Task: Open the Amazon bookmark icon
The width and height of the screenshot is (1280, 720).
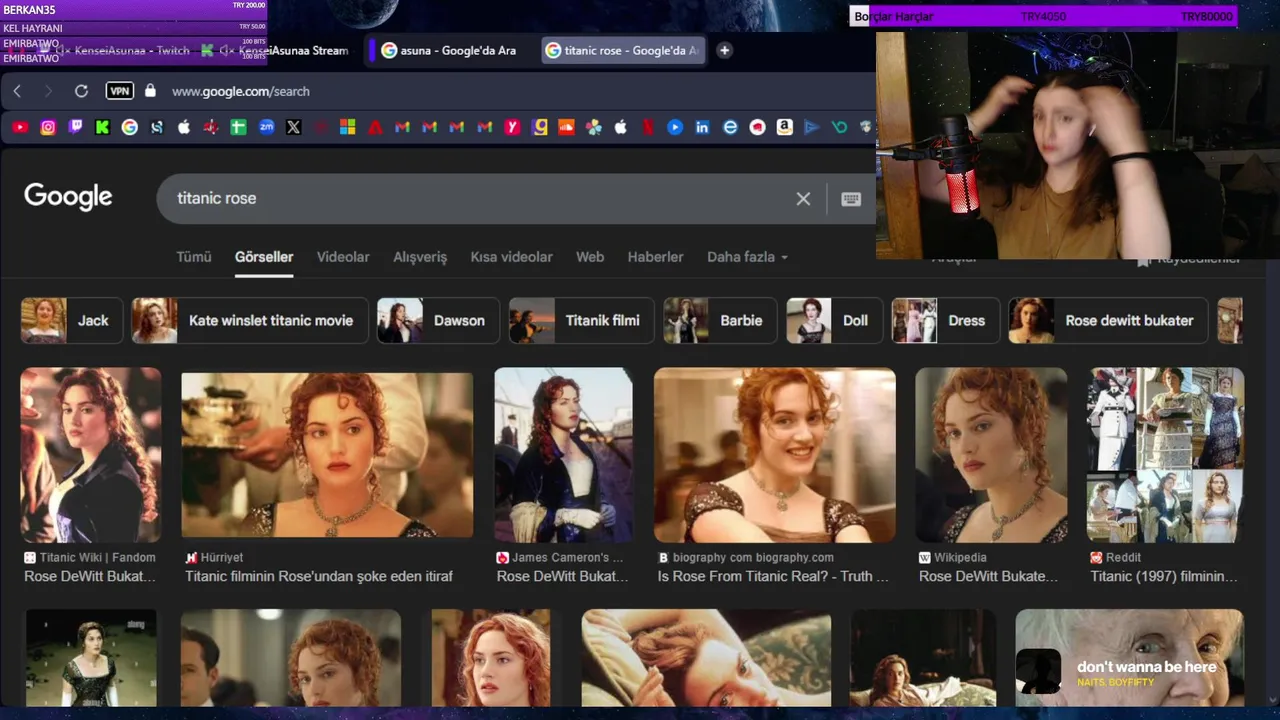Action: click(784, 127)
